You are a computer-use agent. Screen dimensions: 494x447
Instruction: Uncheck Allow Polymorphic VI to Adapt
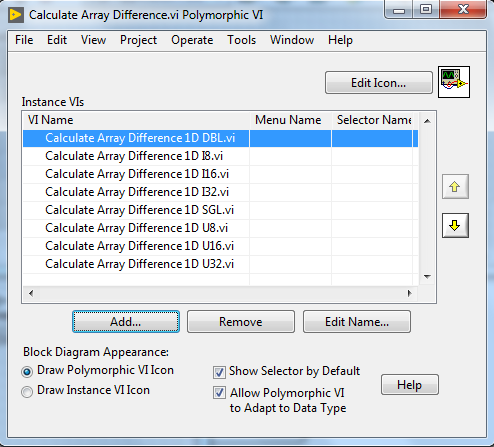[x=219, y=393]
